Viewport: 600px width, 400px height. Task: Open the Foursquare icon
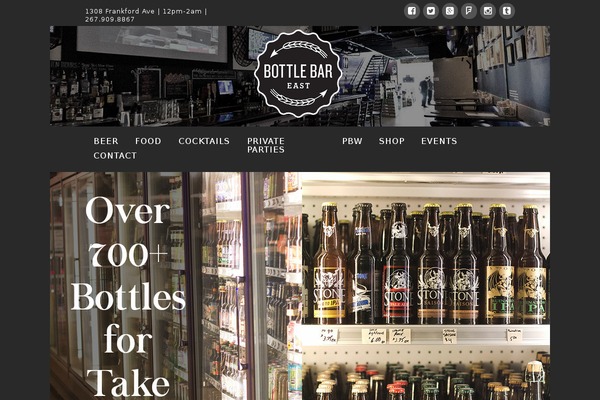[x=469, y=11]
